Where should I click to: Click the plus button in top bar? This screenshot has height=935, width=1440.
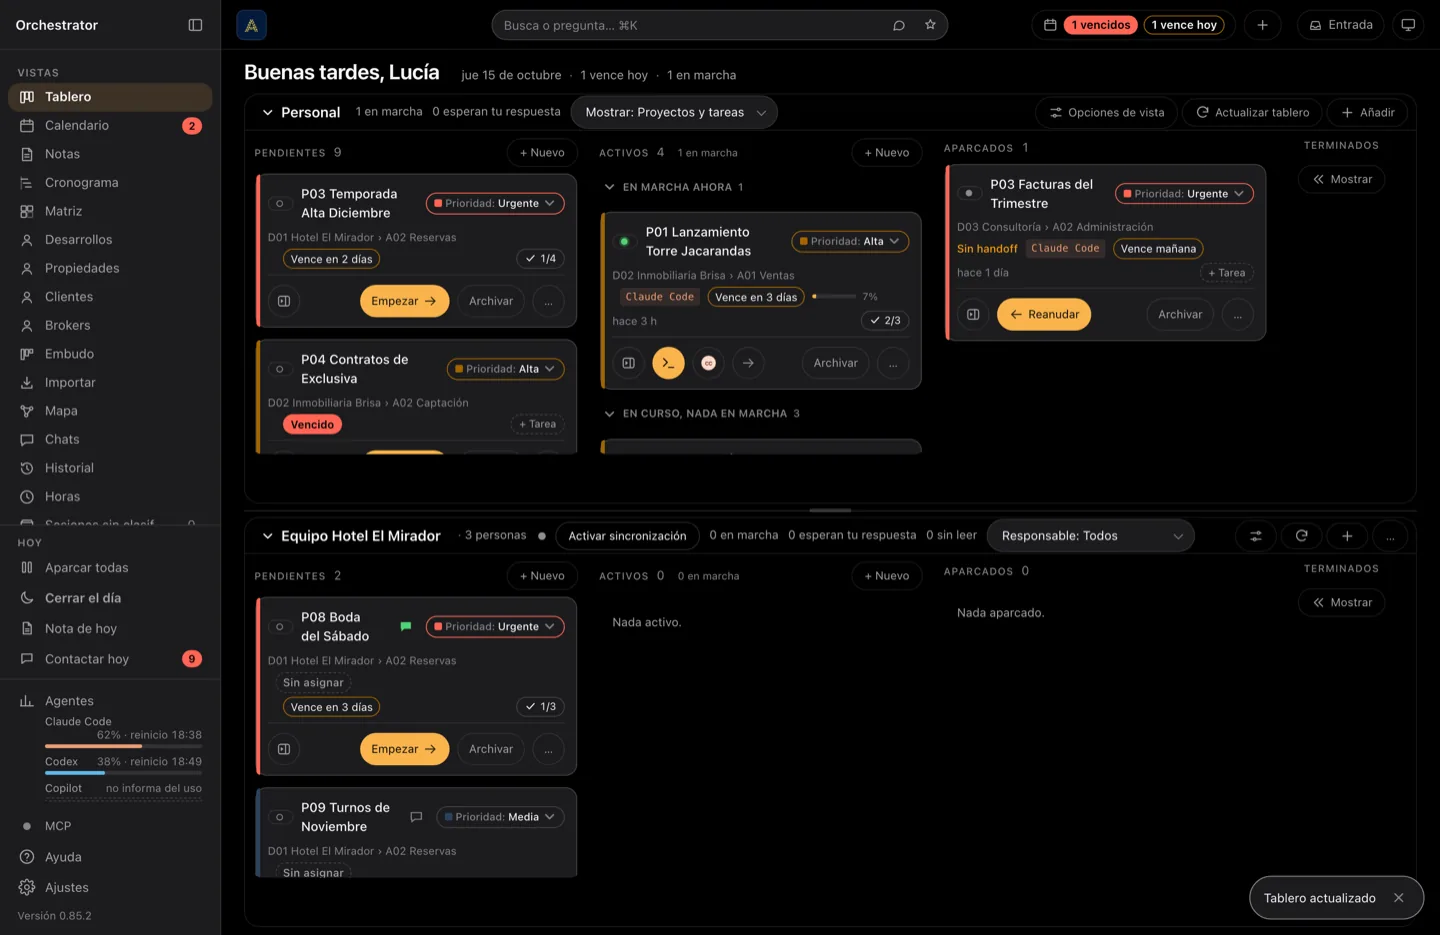pos(1262,25)
